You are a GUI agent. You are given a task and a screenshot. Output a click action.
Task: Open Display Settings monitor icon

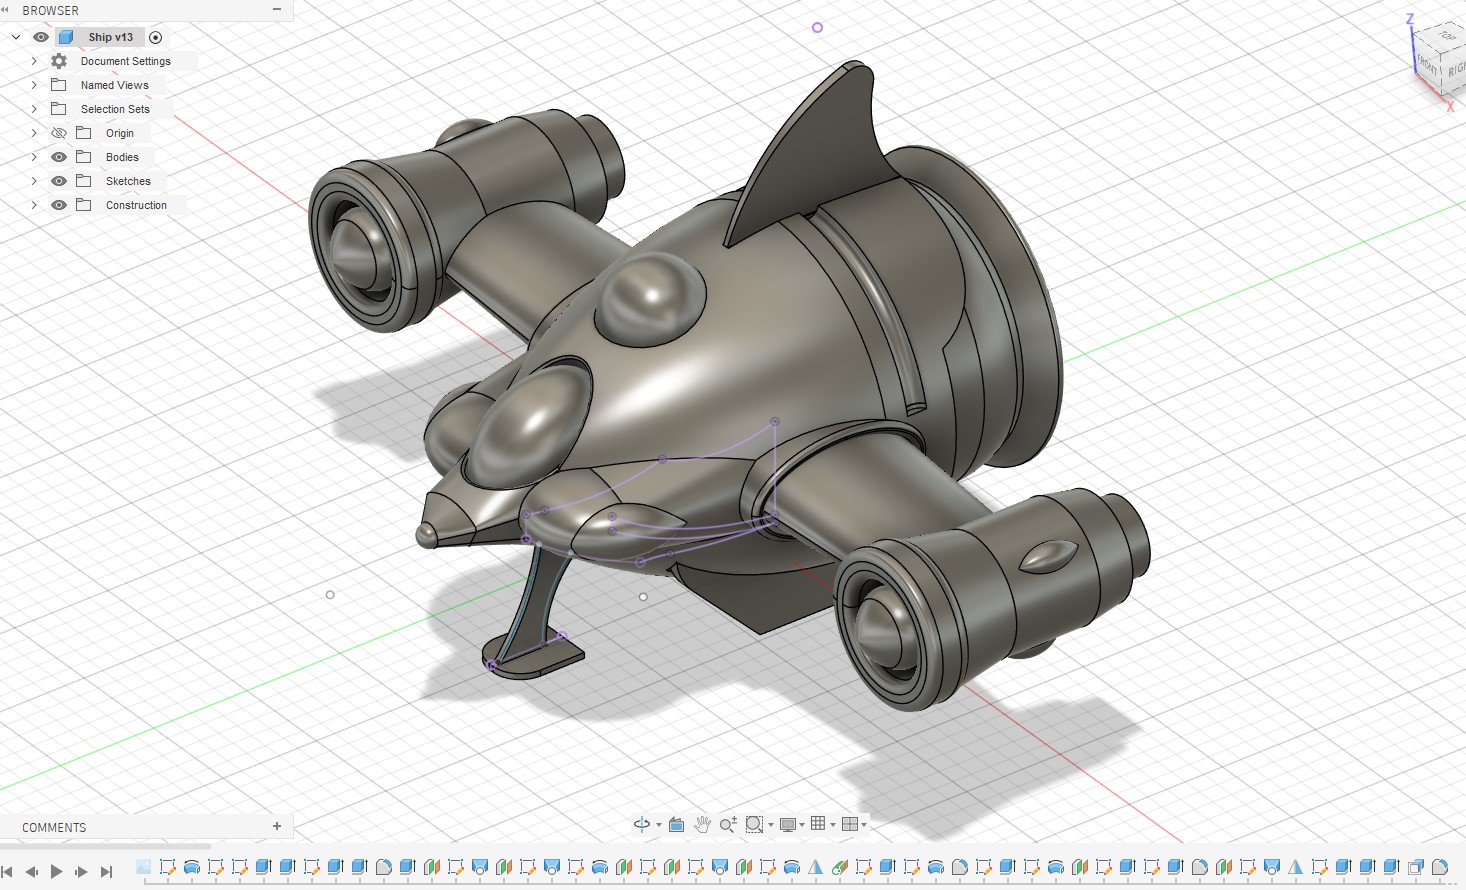tap(788, 824)
